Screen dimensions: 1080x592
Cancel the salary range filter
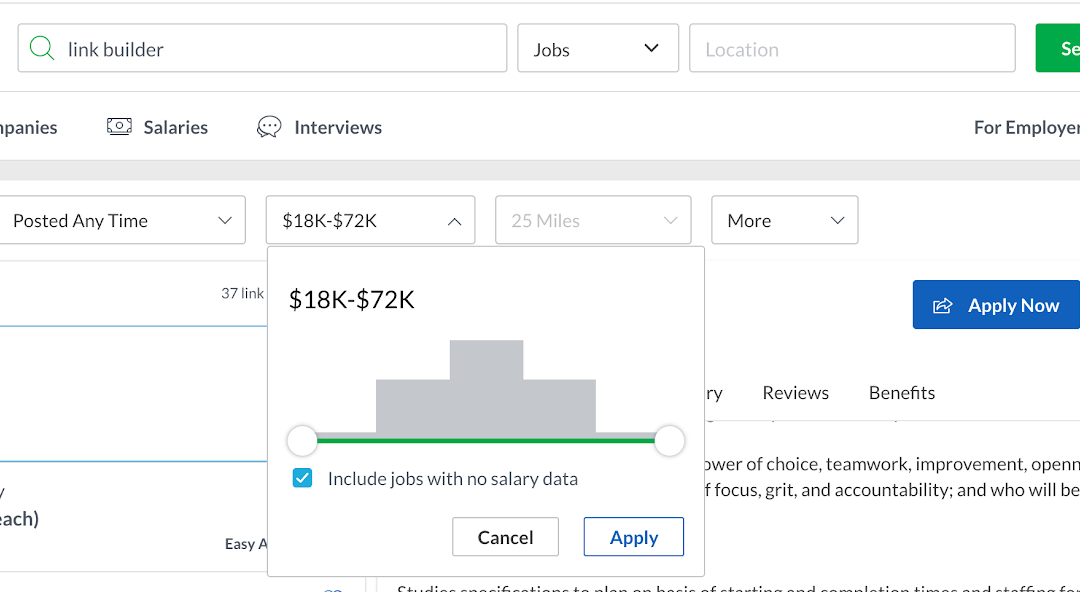click(505, 537)
